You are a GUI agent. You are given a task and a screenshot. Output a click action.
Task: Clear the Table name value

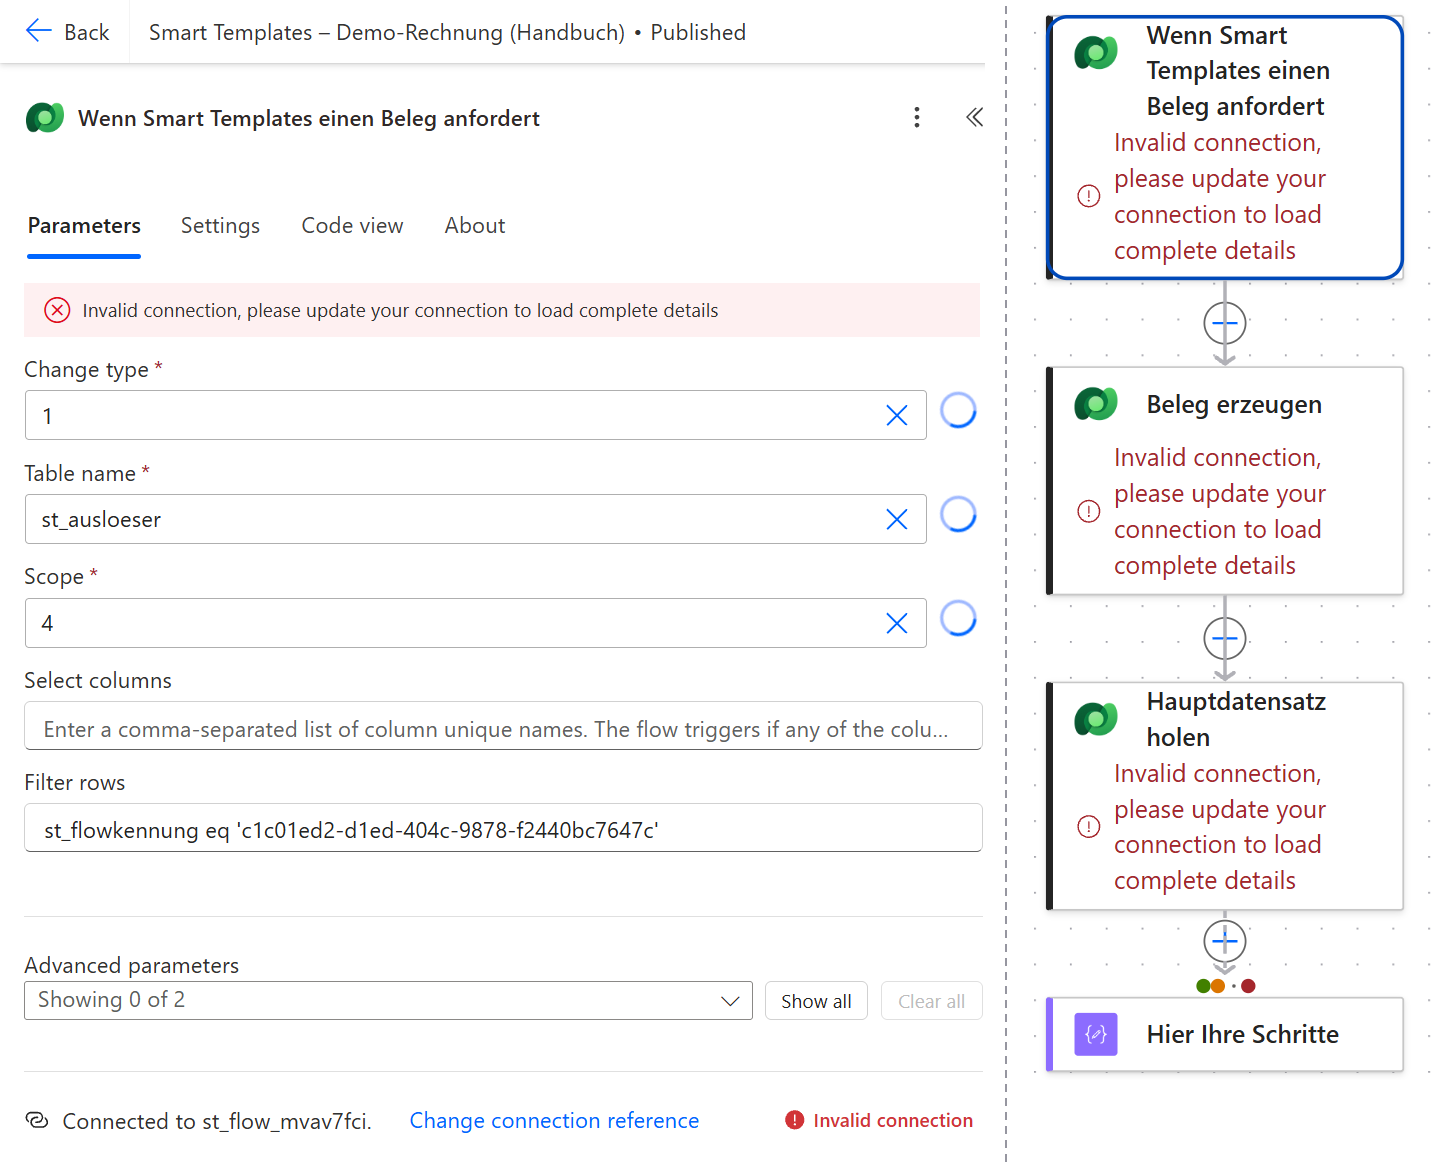(897, 520)
